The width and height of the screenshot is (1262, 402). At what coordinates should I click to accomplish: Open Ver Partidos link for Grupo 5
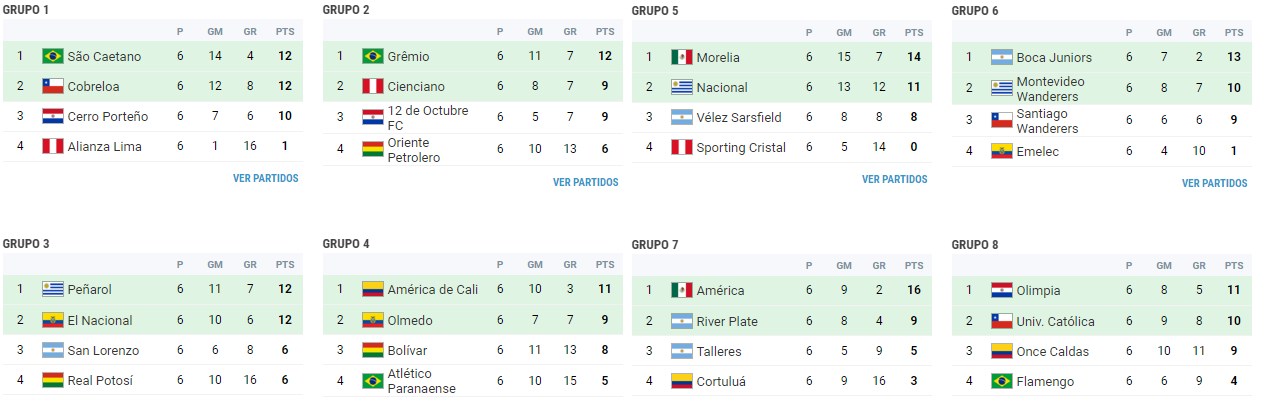[894, 180]
